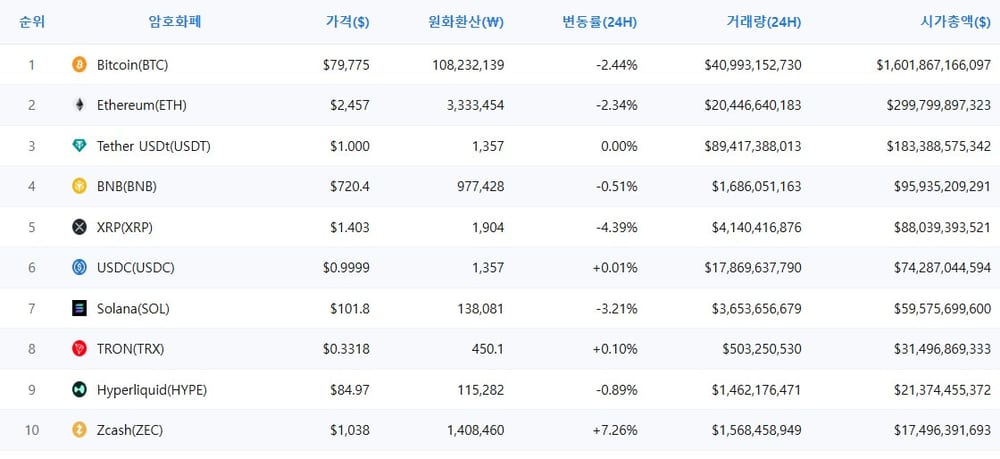
Task: Select XRP change -4.39%
Action: (x=616, y=228)
